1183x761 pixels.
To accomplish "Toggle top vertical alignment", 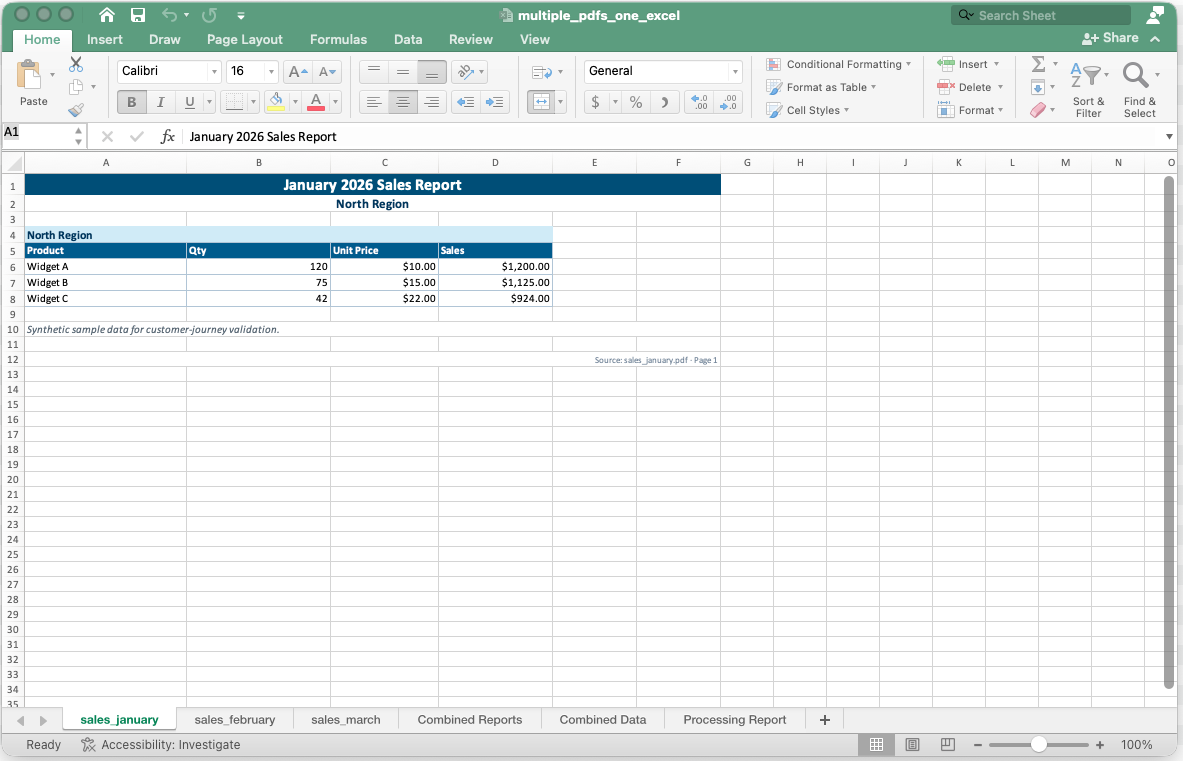I will pos(374,72).
